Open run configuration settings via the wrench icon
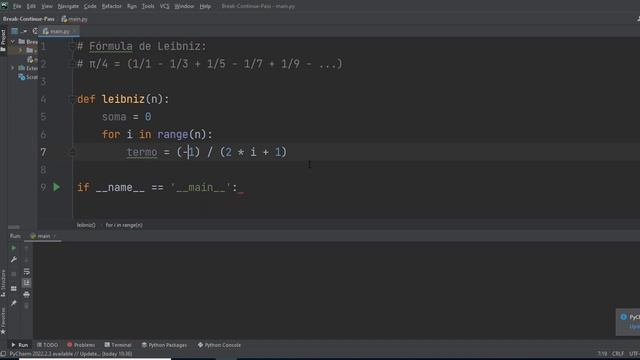 13,260
